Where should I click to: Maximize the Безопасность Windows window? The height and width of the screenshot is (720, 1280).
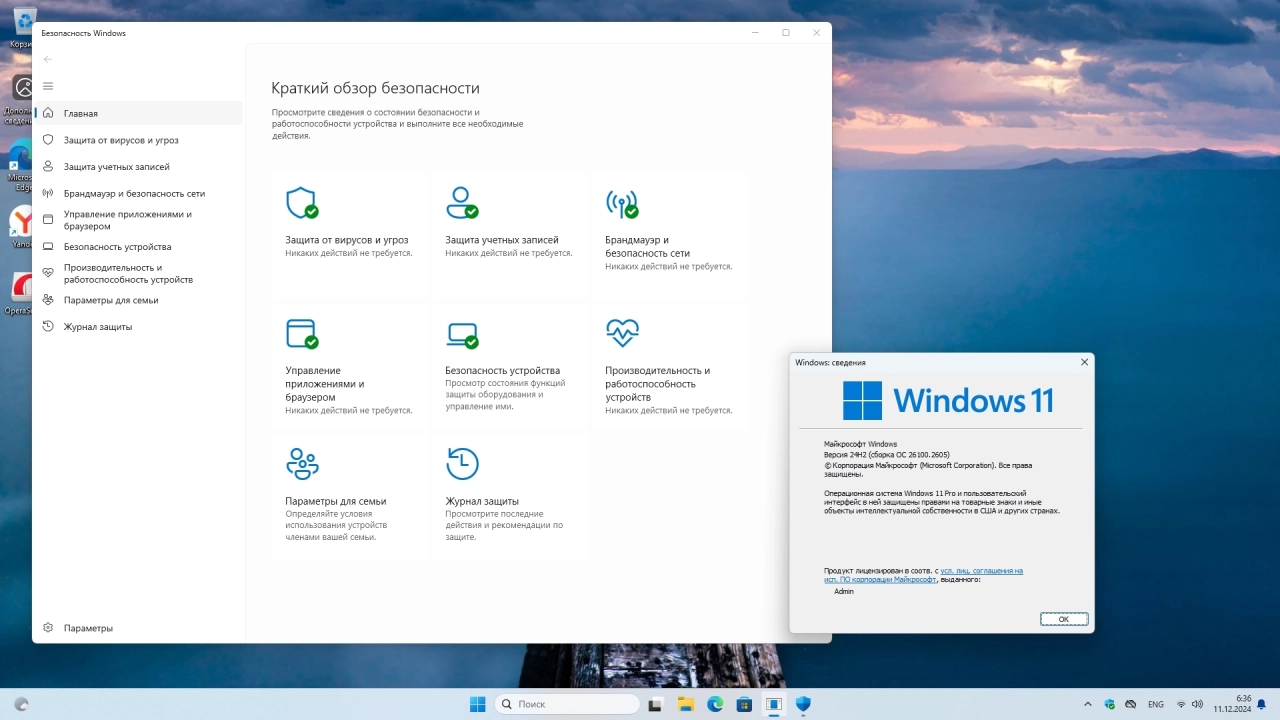click(x=786, y=33)
